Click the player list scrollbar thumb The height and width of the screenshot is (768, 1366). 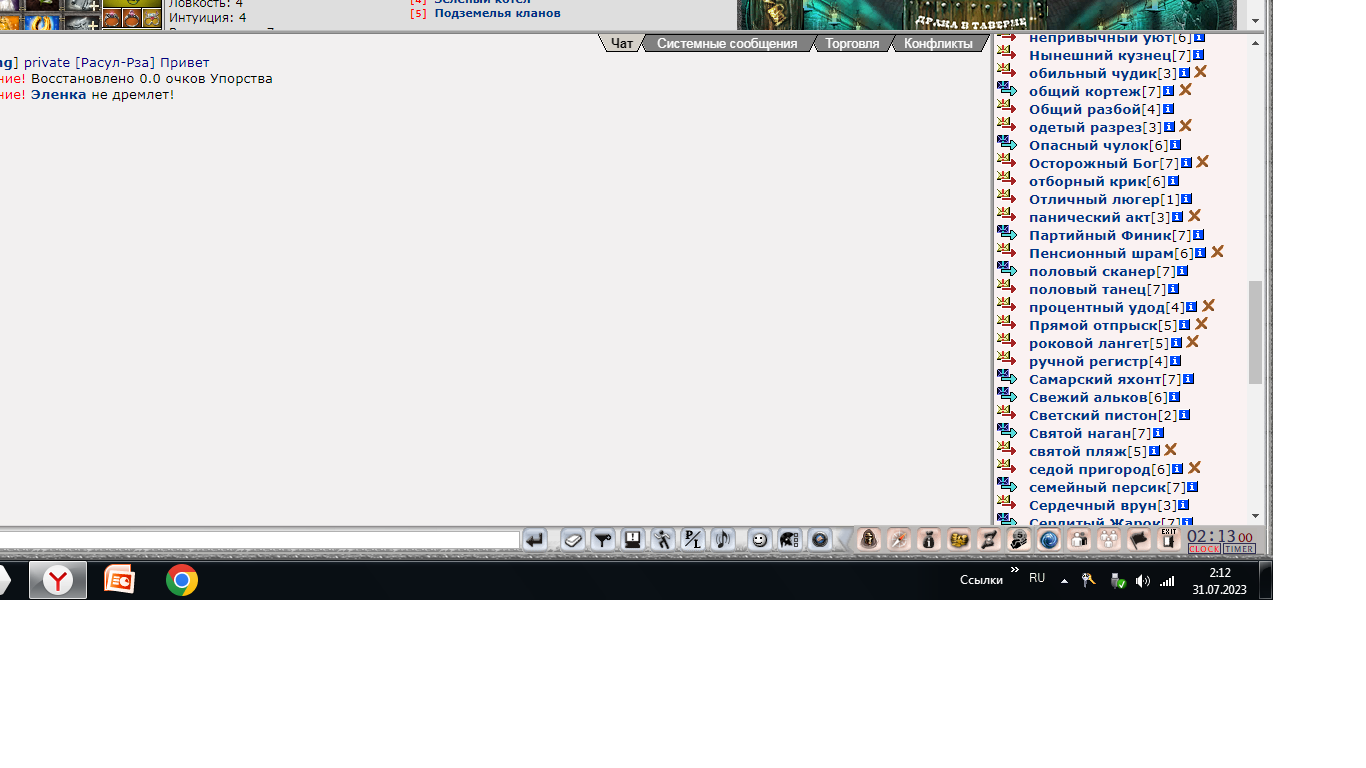1256,332
